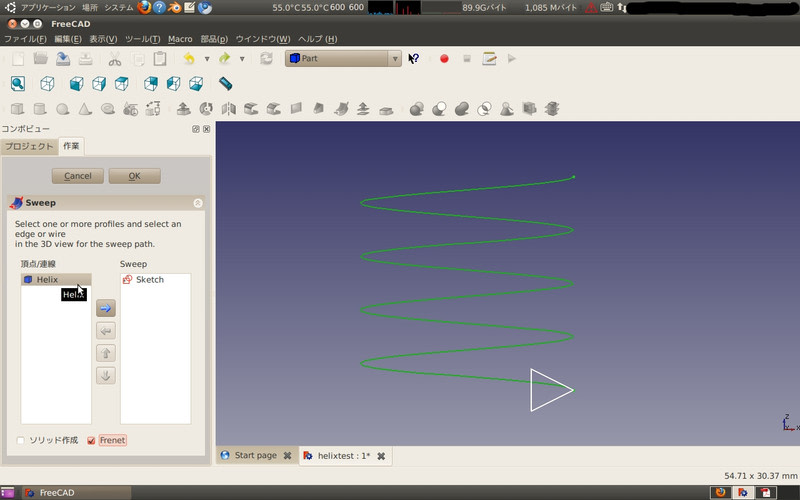Launch Firefox from the top panel
Screen dimensions: 800x500
(x=144, y=8)
